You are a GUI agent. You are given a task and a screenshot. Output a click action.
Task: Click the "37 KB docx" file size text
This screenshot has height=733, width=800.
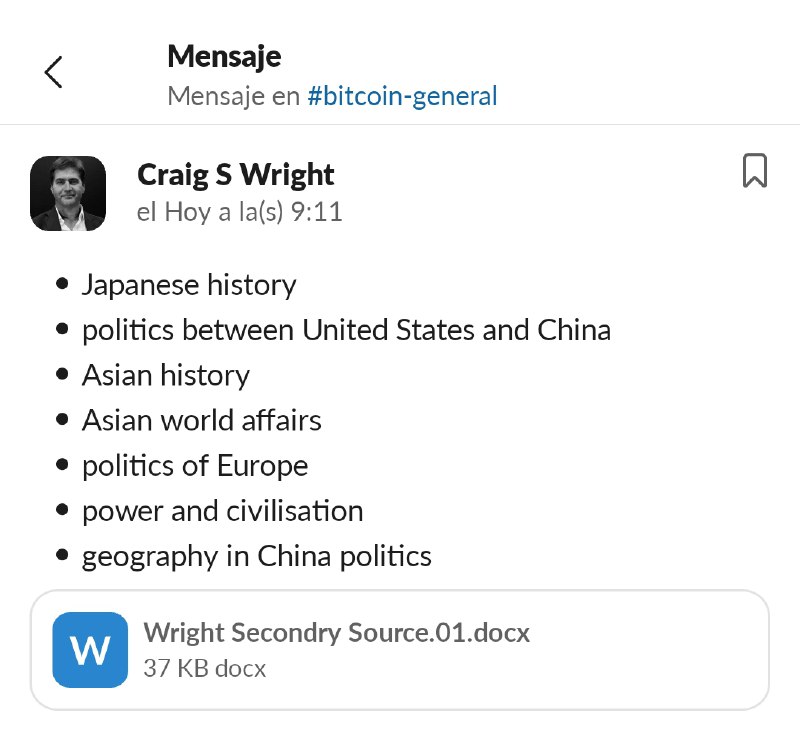(205, 668)
